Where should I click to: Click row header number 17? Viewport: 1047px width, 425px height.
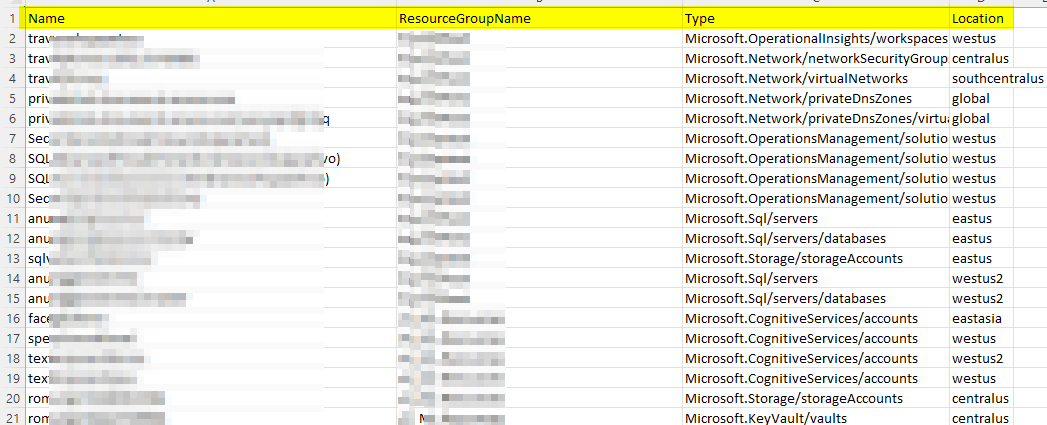tap(12, 338)
